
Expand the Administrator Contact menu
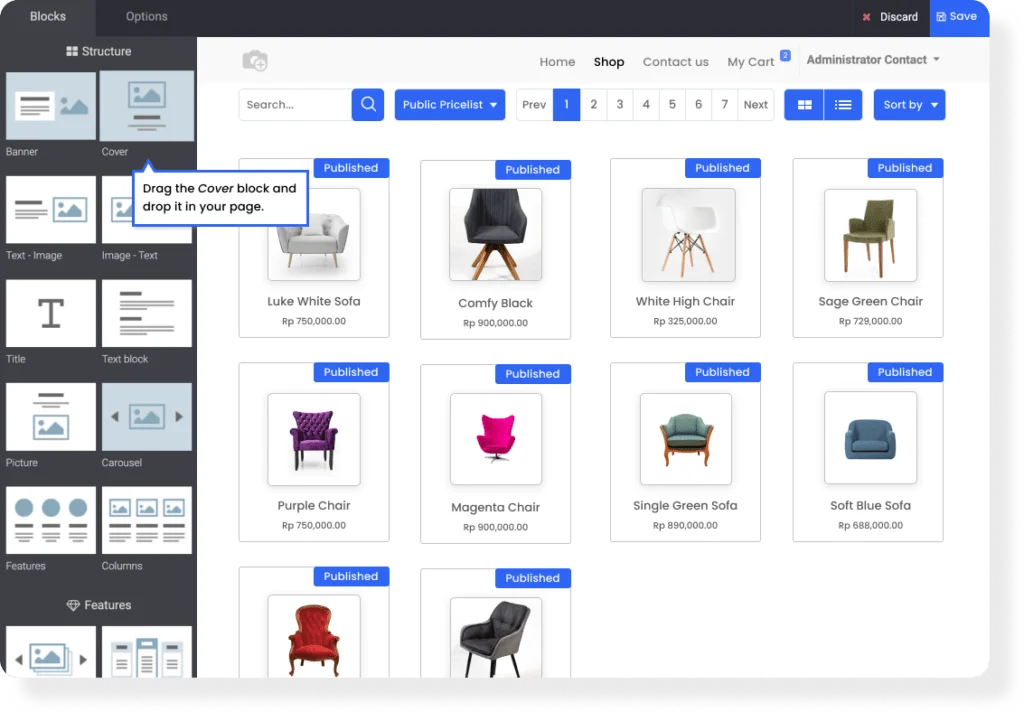pos(873,59)
